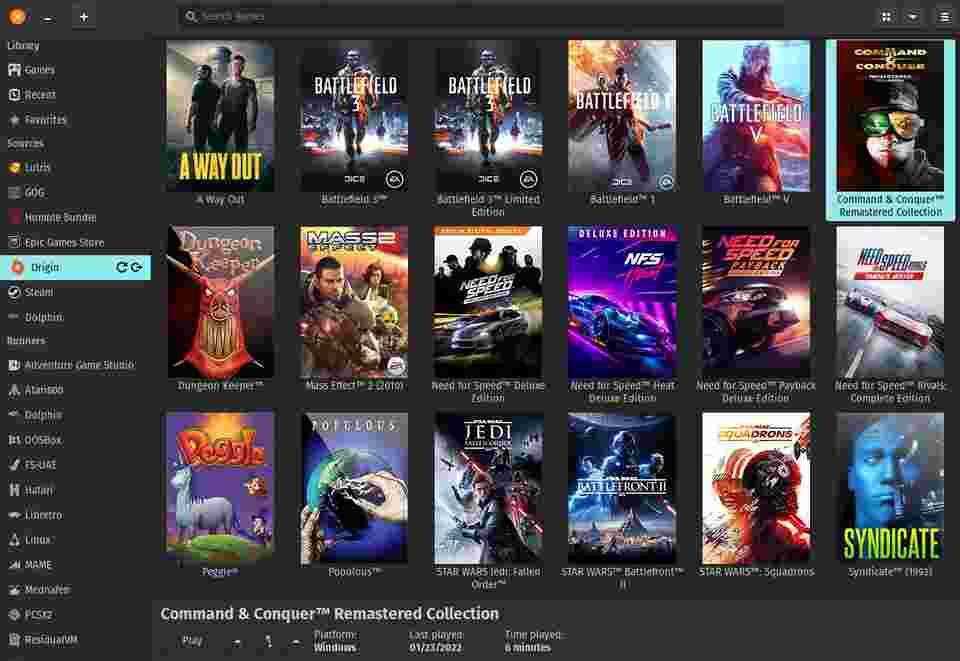This screenshot has height=661, width=960.
Task: Click the second Origin row icon beside refresh
Action: click(137, 267)
